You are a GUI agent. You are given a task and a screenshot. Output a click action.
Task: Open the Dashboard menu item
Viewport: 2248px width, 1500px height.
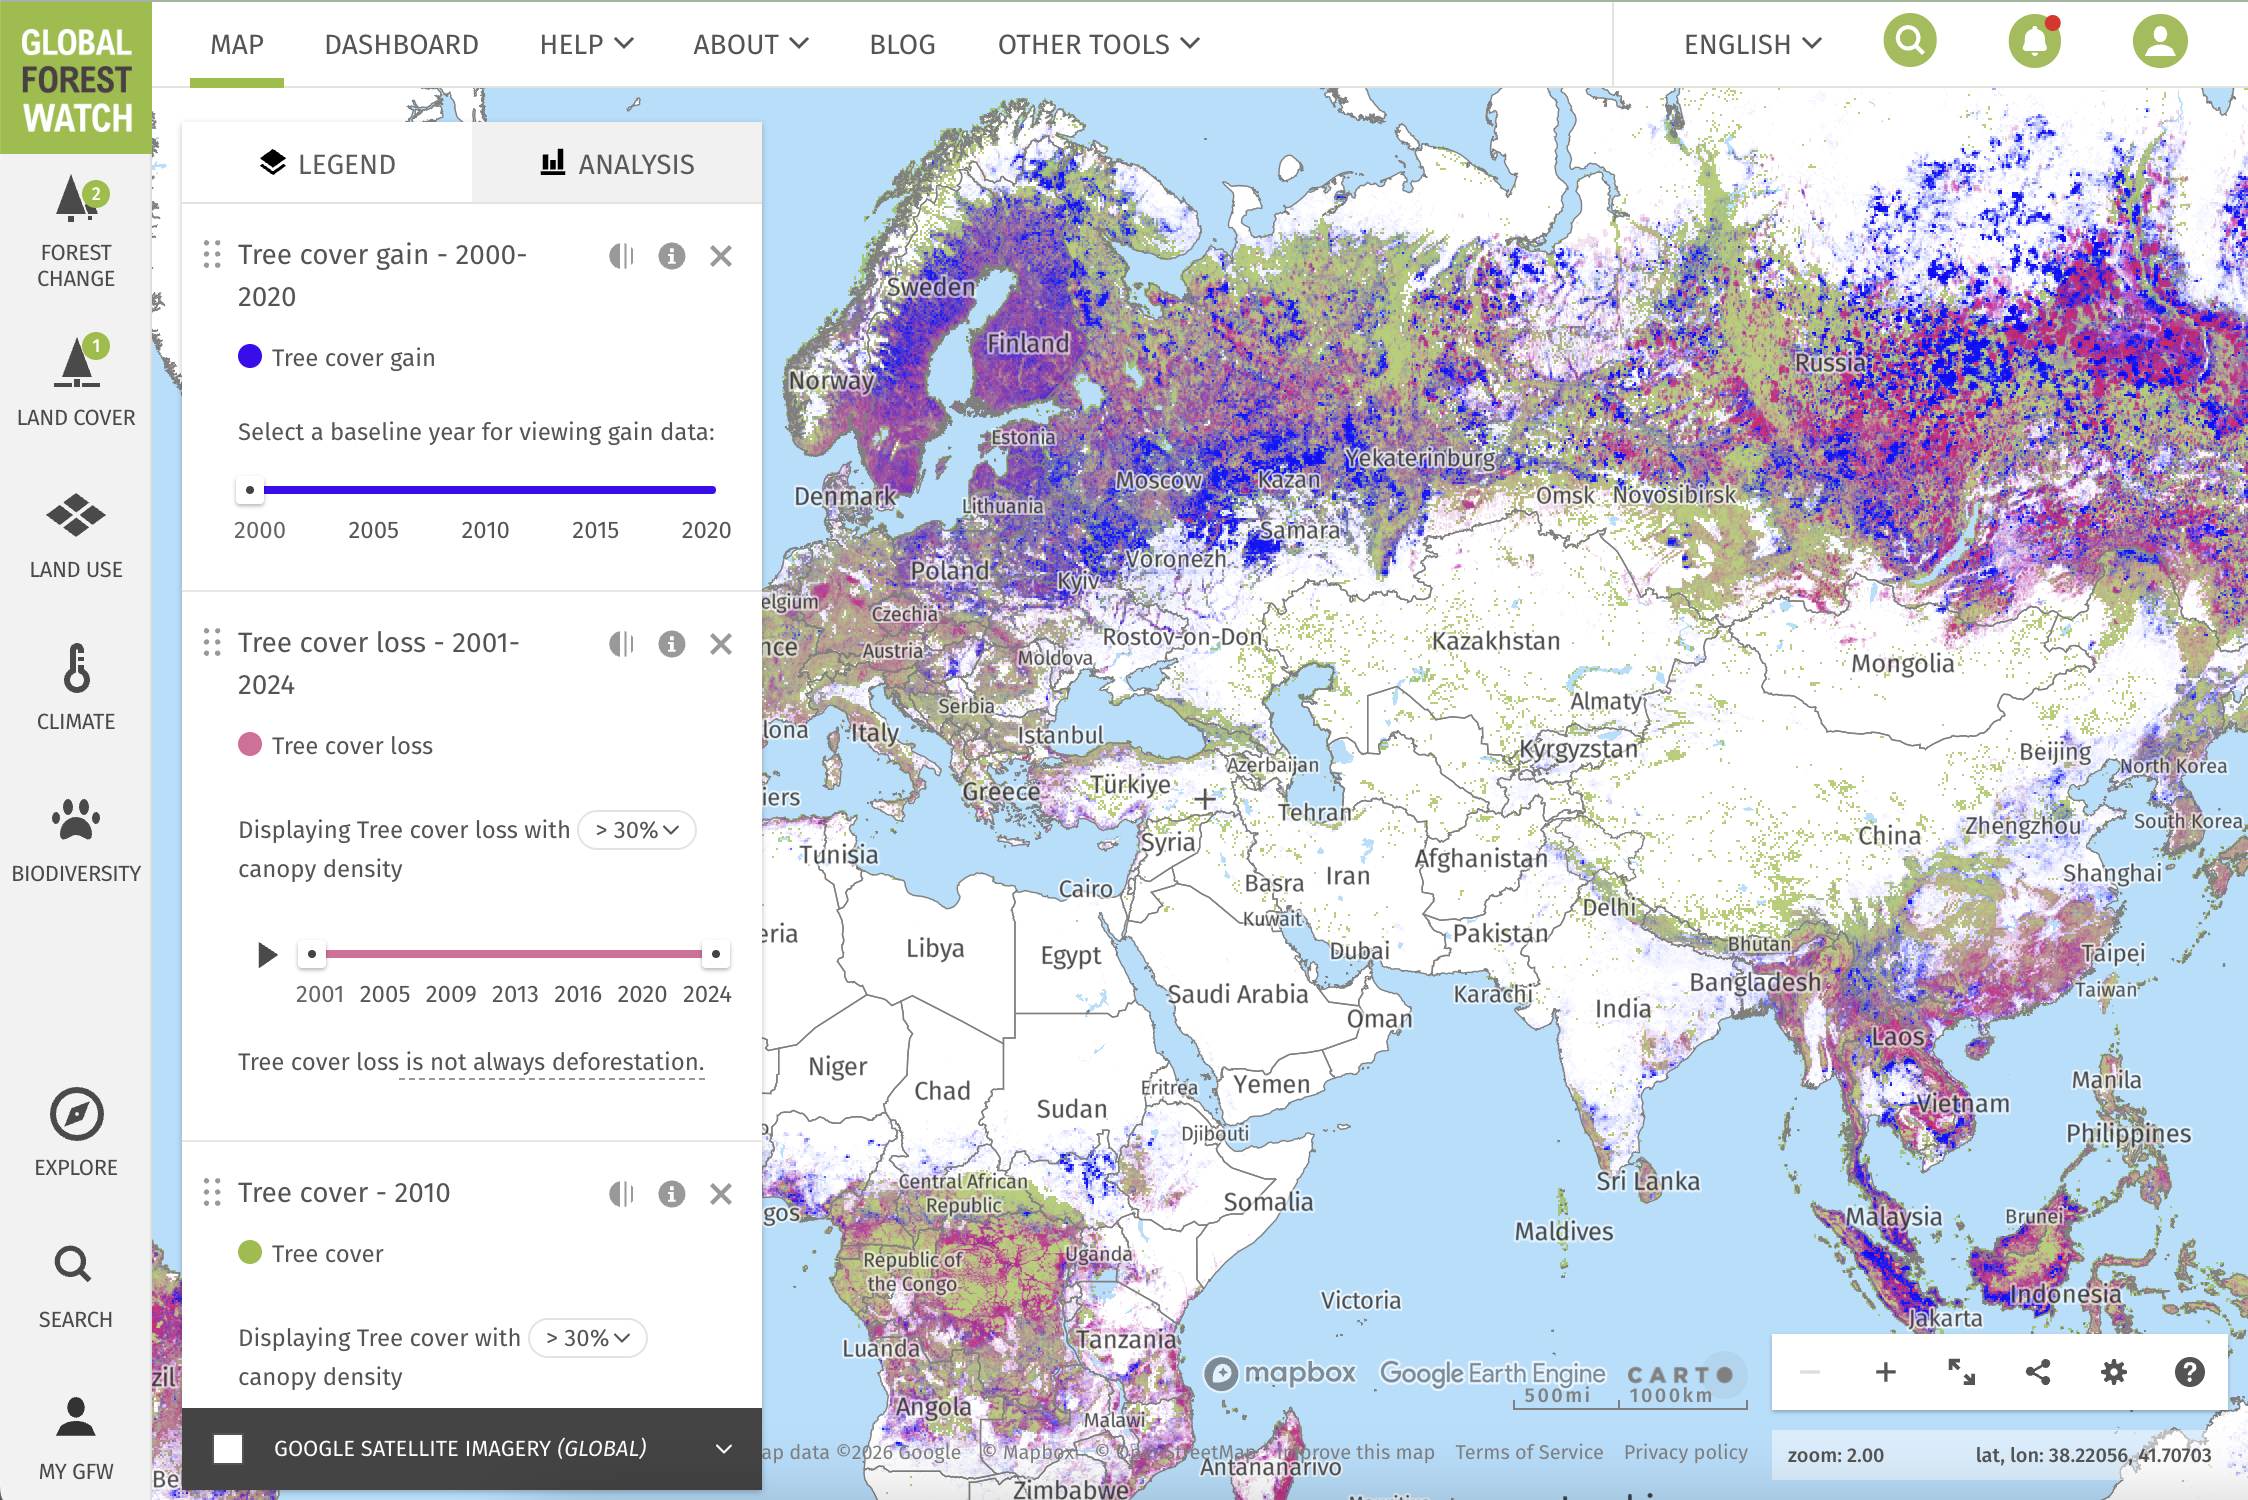[401, 44]
